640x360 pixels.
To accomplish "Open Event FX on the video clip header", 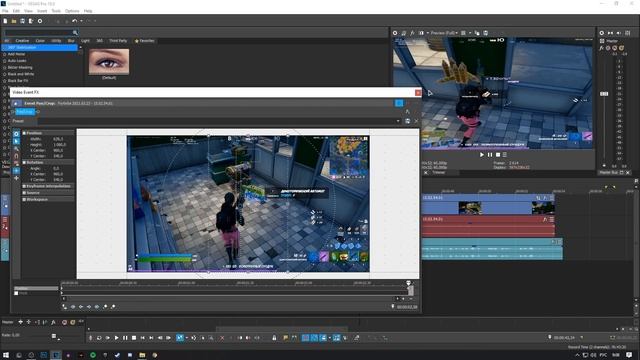I will [545, 198].
